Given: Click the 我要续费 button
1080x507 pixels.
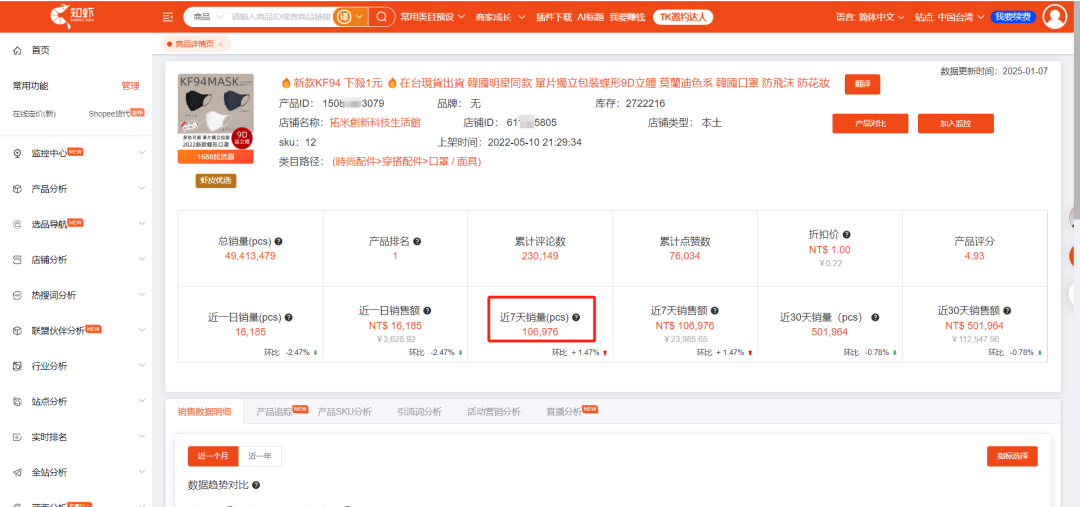Looking at the screenshot, I should click(x=1013, y=17).
